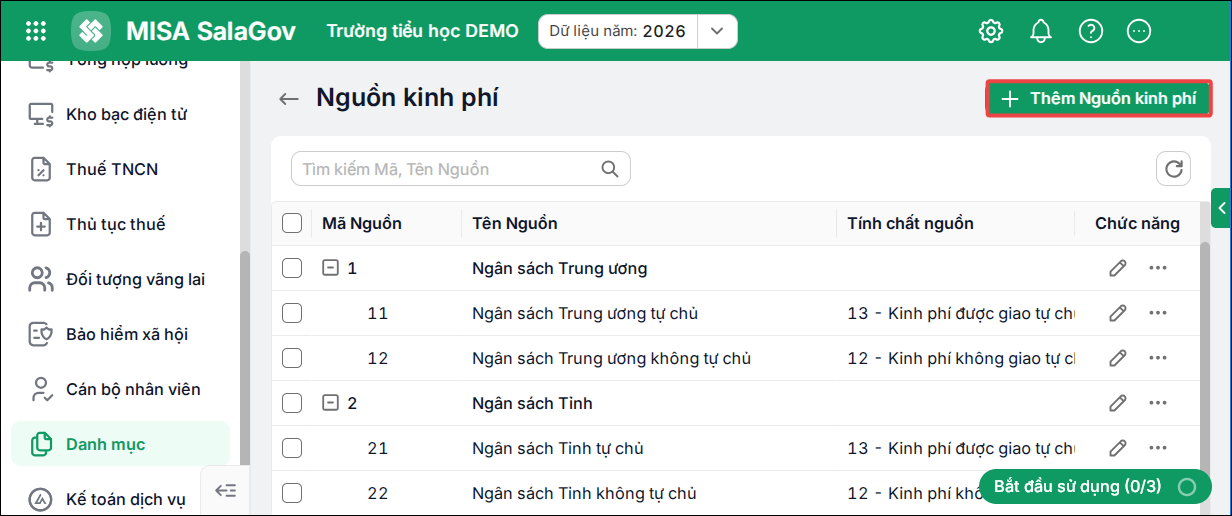
Task: Click the Tìm kiếm Mã, Tên Nguồn search field
Action: point(460,169)
